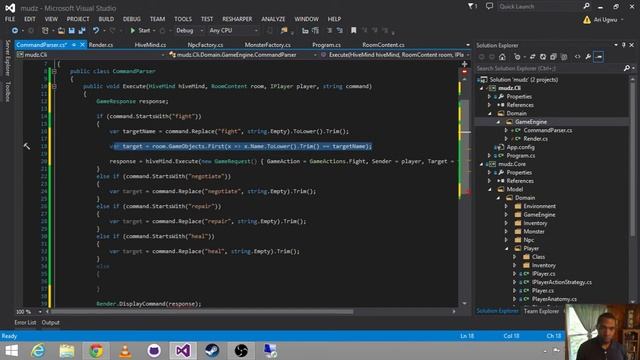Collapse the GameEngine folder in mudz.Cli
Viewport: 640px width, 360px height.
pos(498,122)
